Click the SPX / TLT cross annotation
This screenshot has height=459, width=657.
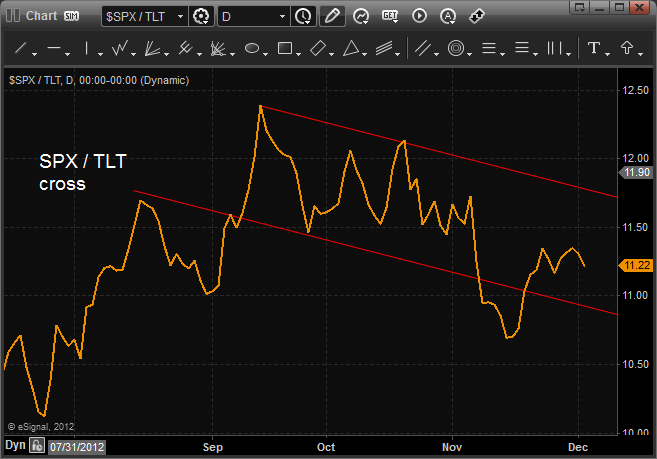click(x=83, y=172)
